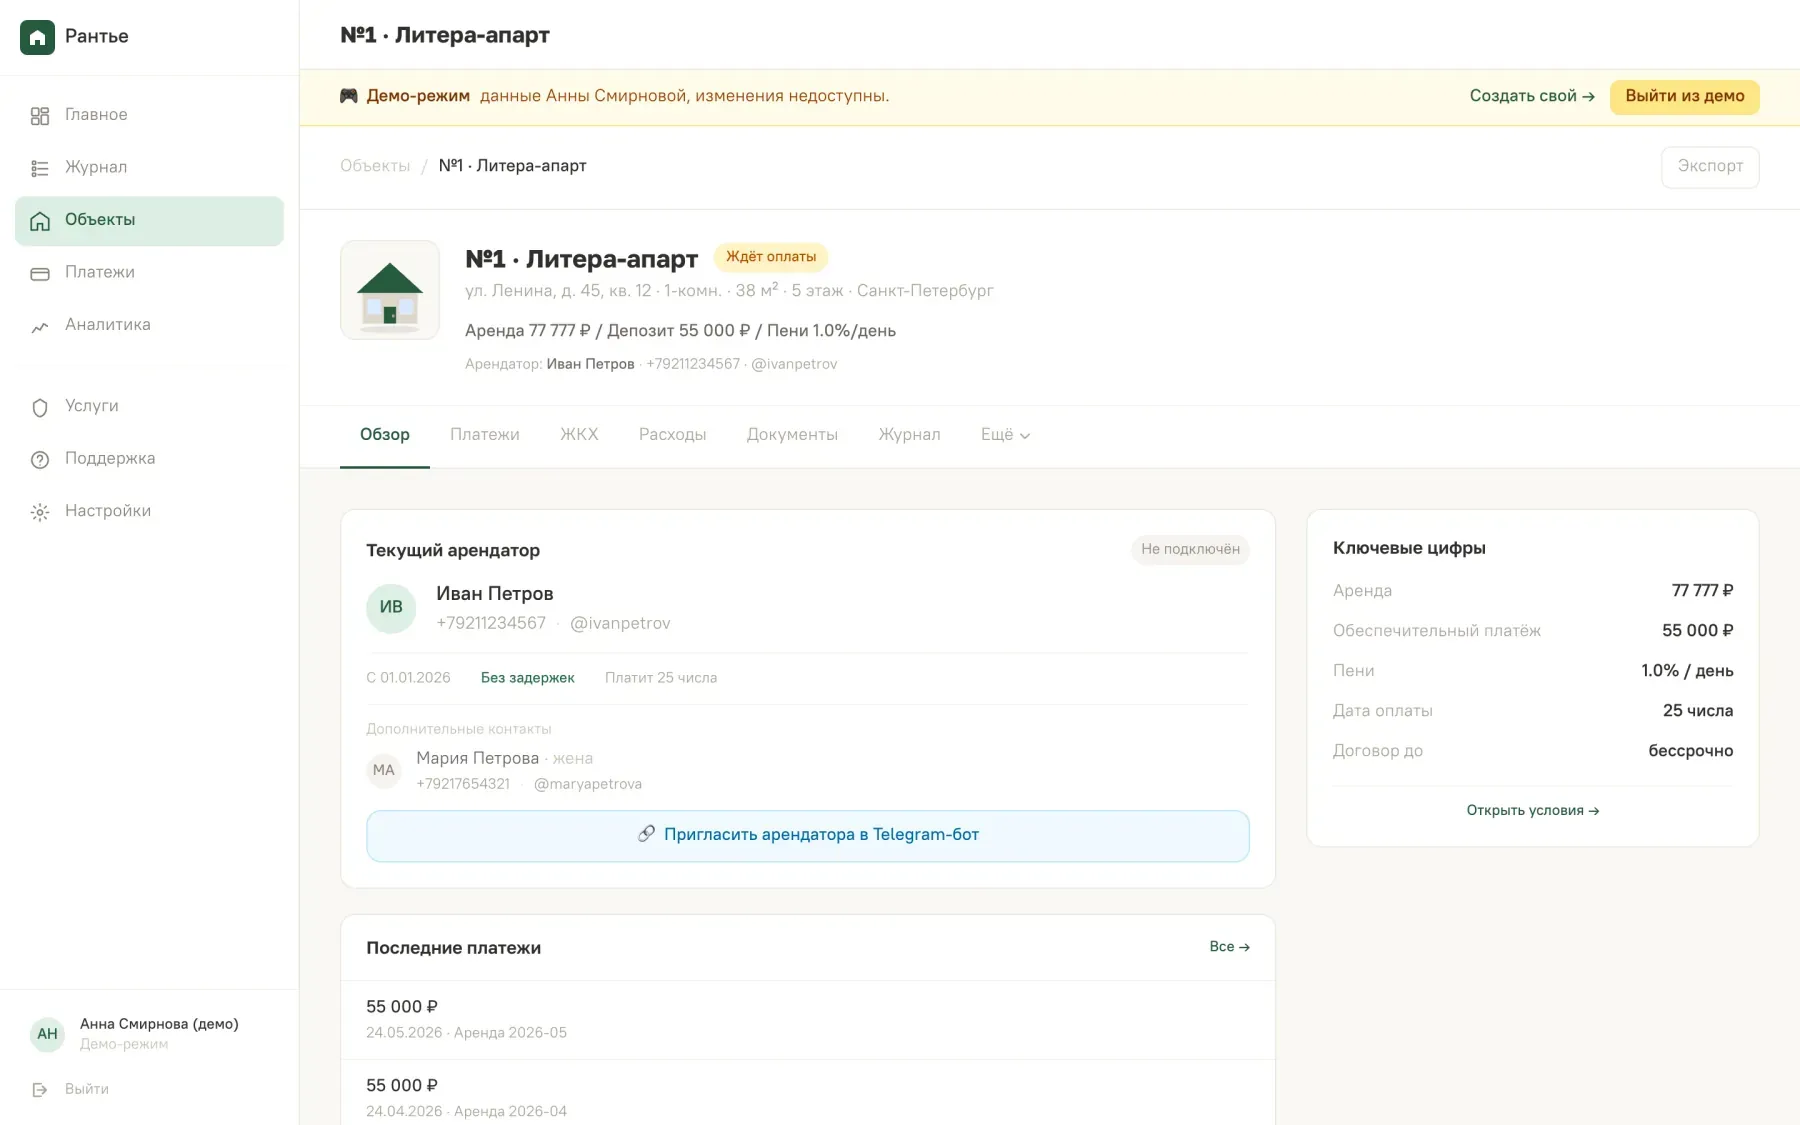
Task: Expand the Ещё dropdown tab
Action: point(1005,435)
